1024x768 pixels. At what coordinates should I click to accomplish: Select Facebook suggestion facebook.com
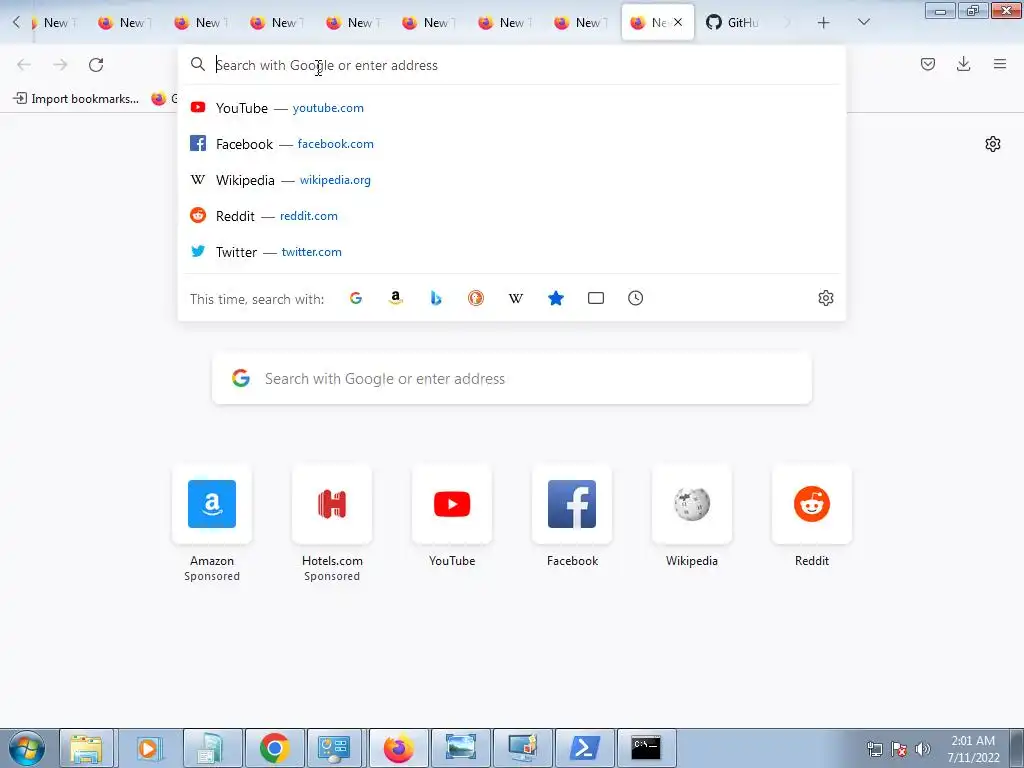tap(512, 144)
